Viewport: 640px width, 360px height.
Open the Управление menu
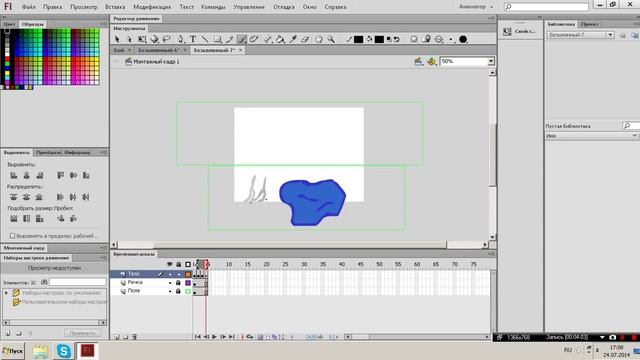click(249, 7)
